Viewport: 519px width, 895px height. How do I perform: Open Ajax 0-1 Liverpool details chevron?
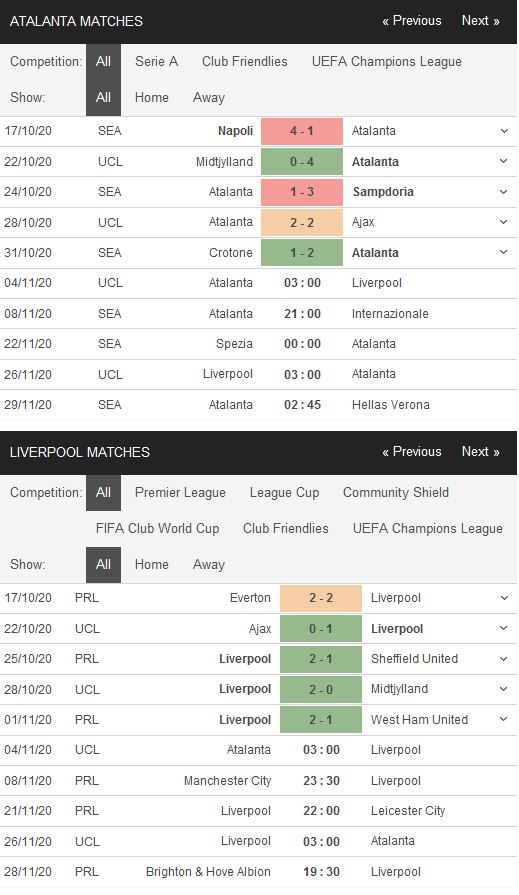504,628
